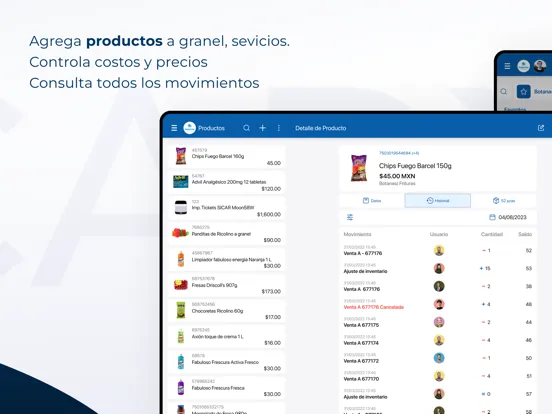The image size is (552, 414).
Task: Open the 52 pzas stock tab
Action: pyautogui.click(x=504, y=201)
